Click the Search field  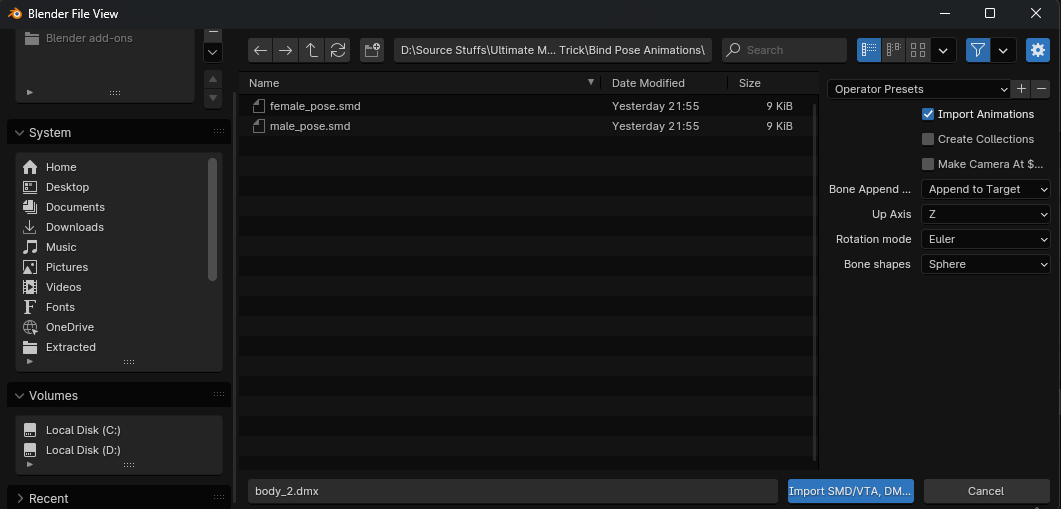(x=784, y=50)
